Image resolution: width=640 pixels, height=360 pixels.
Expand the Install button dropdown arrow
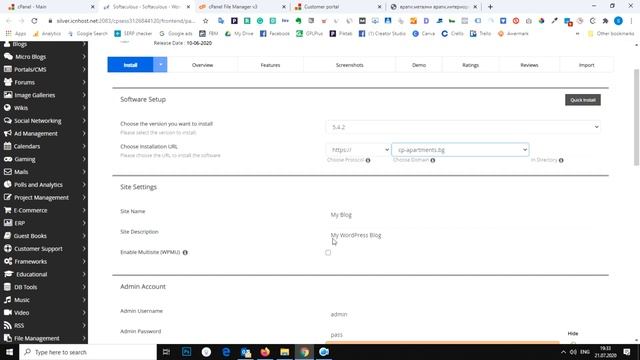(160, 64)
